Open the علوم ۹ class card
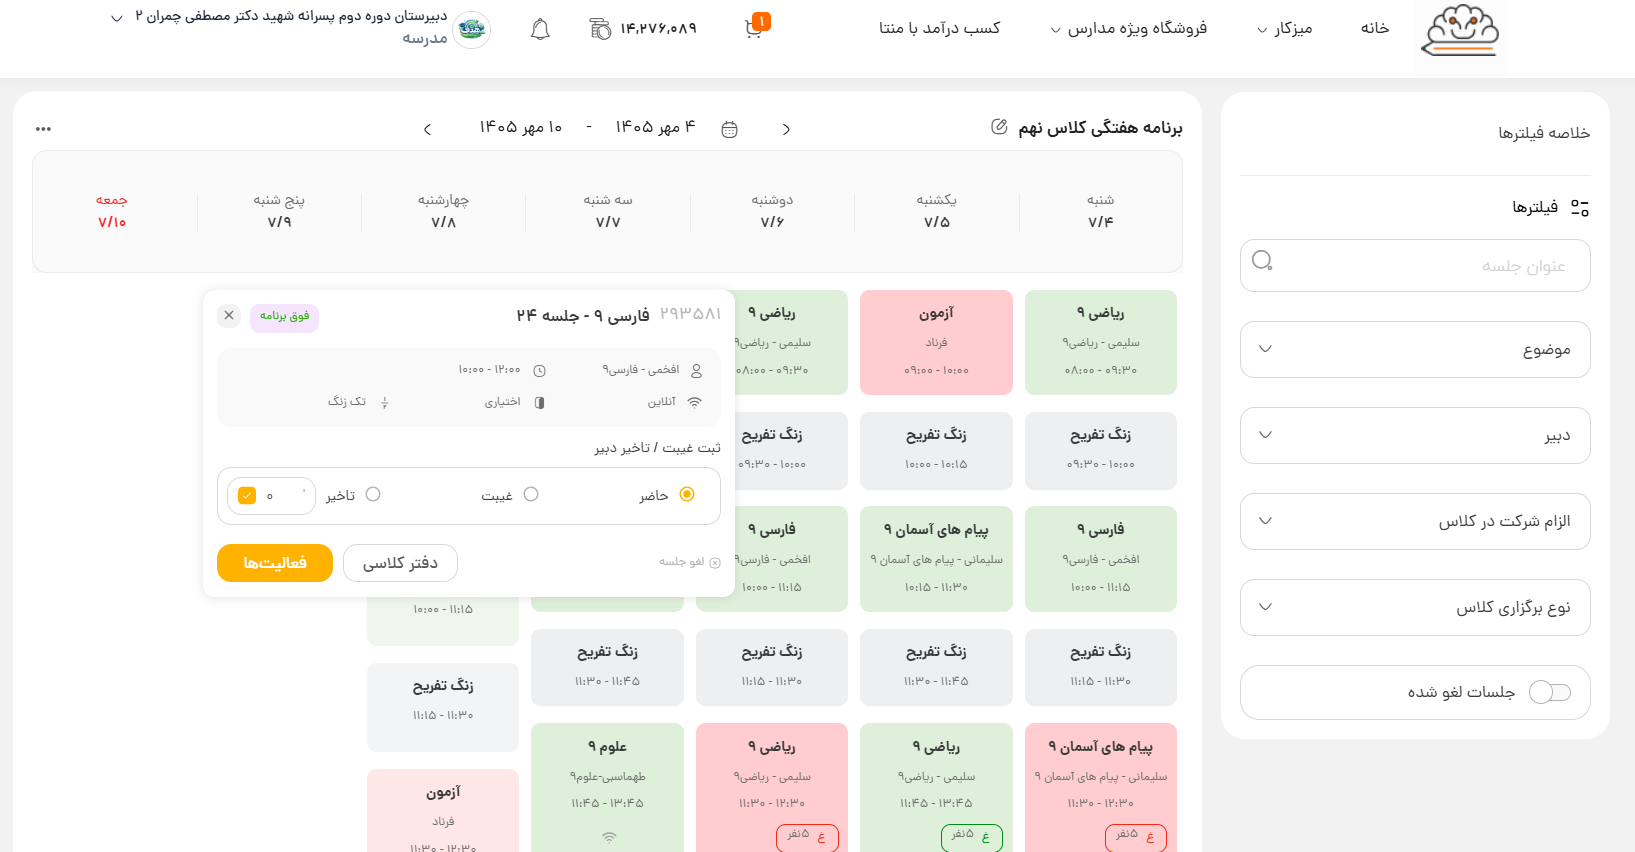The image size is (1635, 852). tap(607, 788)
